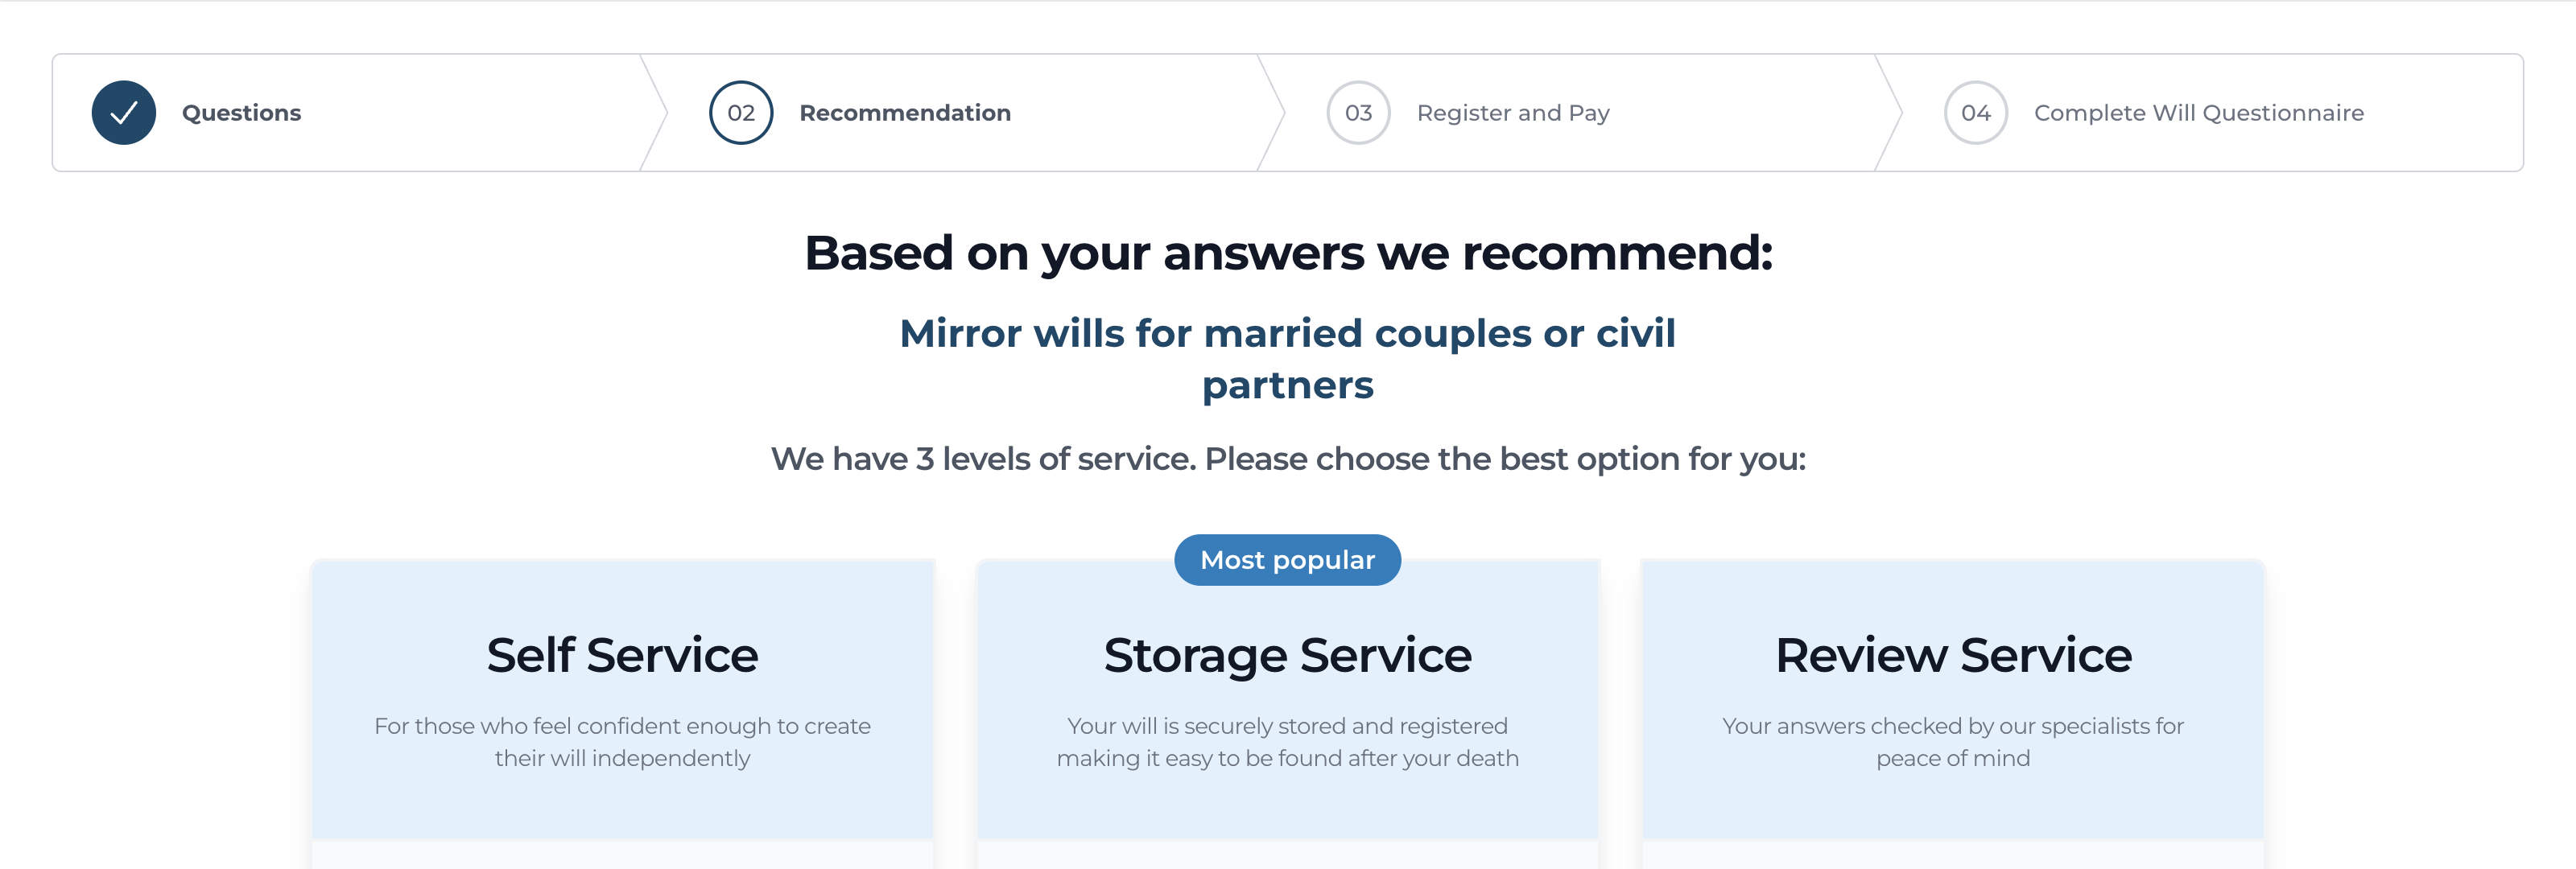Select the Review Service heading
Screen dimensions: 2576x869
pos(1953,656)
